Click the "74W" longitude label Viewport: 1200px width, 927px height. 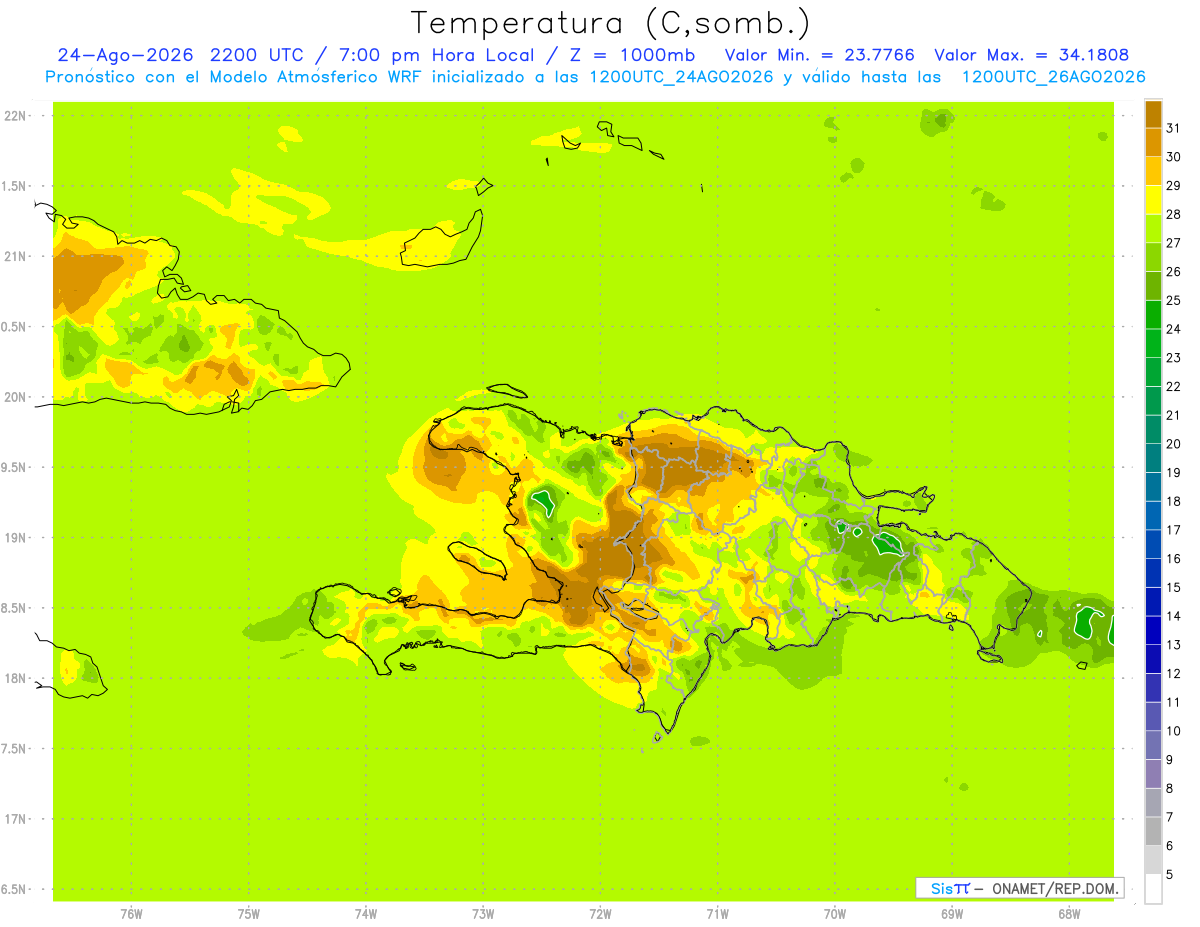[x=366, y=913]
